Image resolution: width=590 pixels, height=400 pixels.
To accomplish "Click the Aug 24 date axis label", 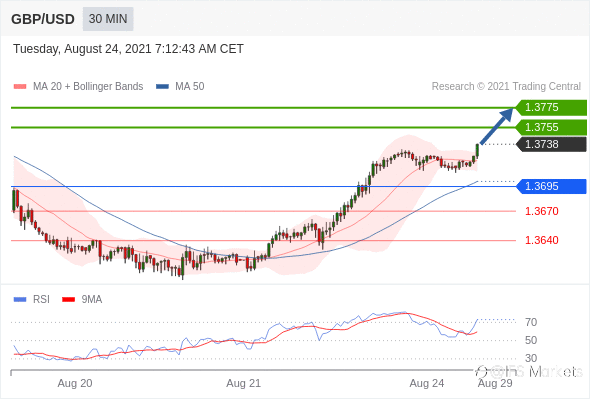I will pos(427,383).
